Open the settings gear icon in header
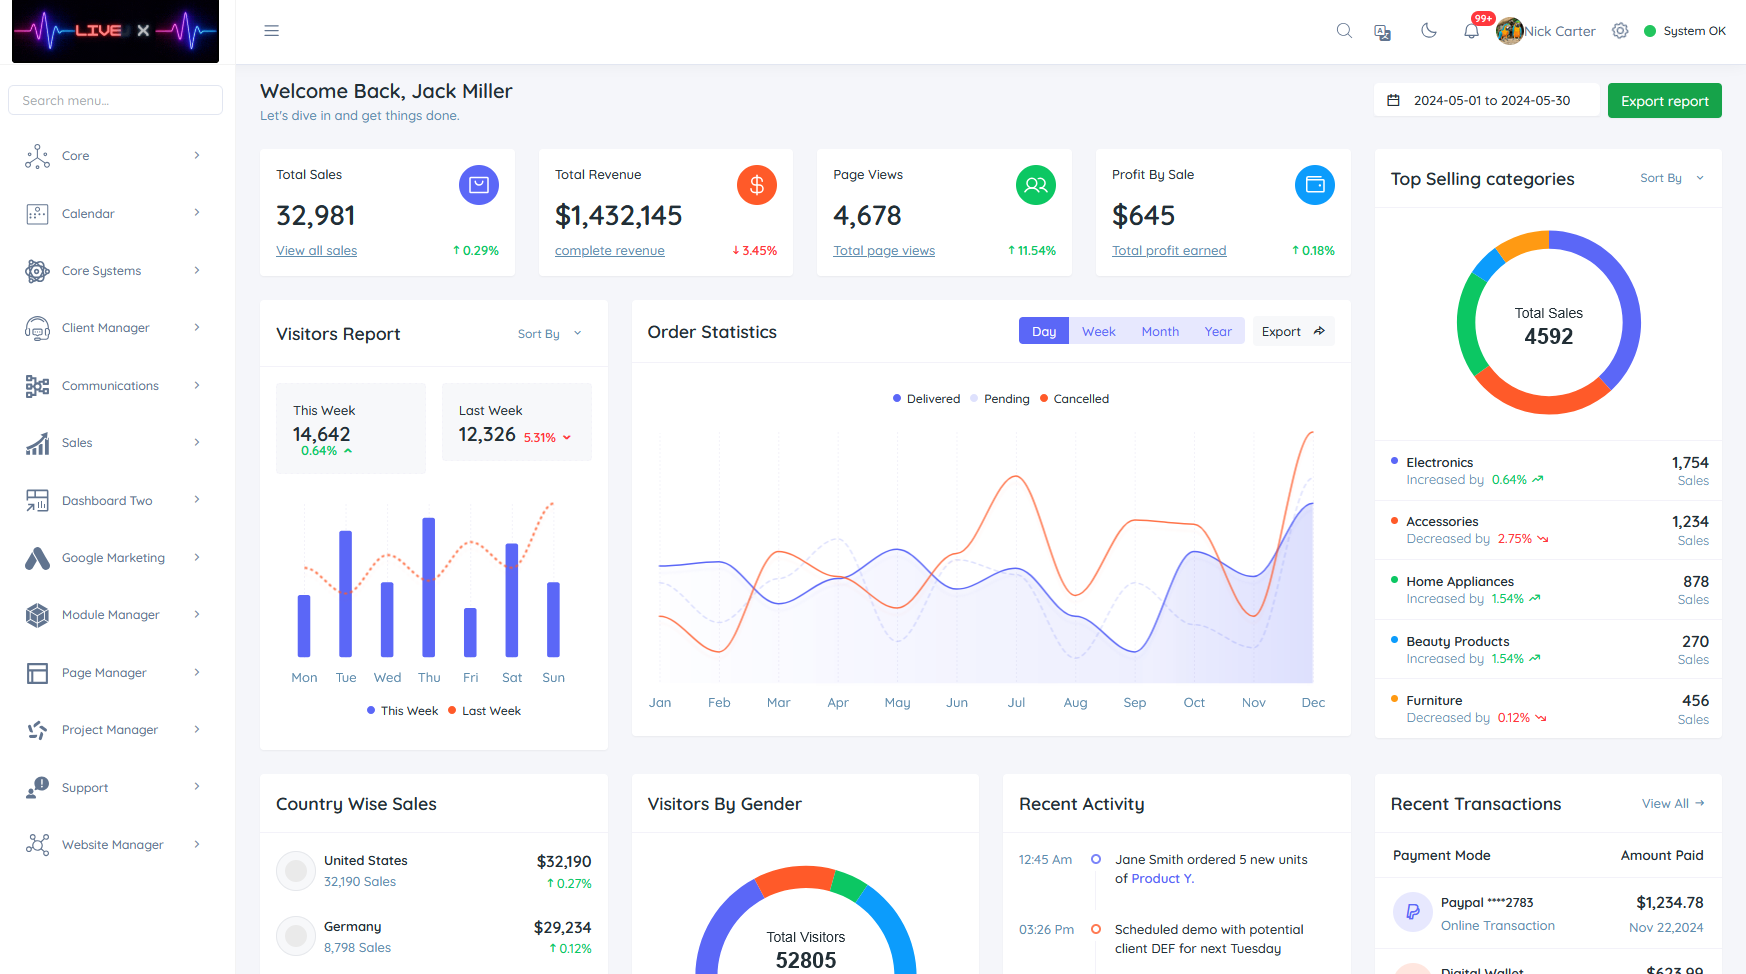 click(x=1620, y=31)
